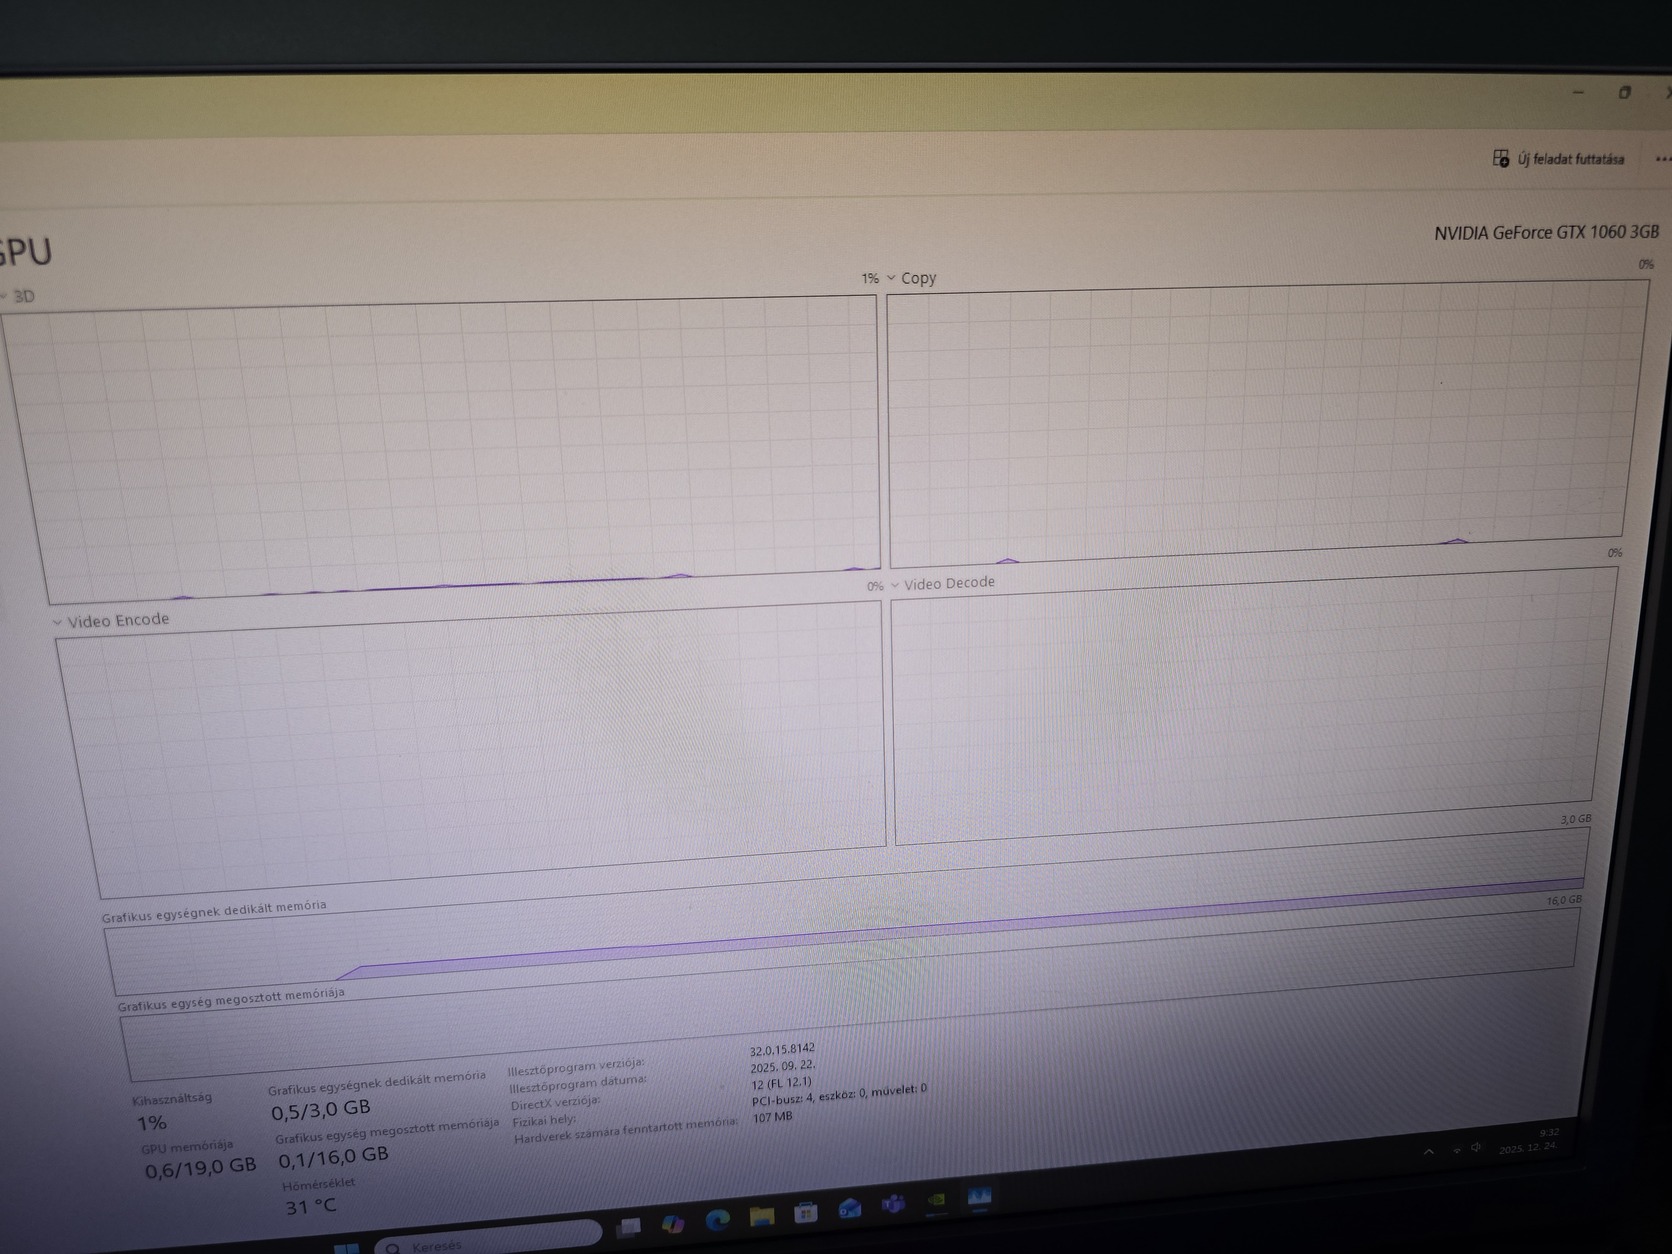Open the Video Decode graph engine dropdown
Viewport: 1672px width, 1254px height.
click(942, 584)
